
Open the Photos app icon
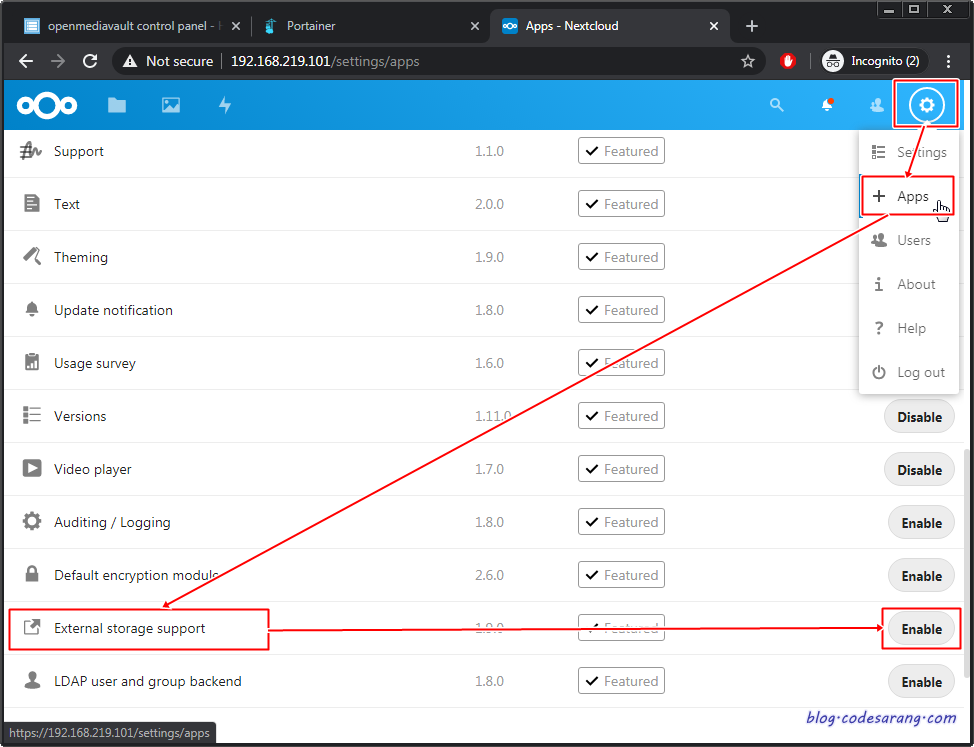coord(171,106)
